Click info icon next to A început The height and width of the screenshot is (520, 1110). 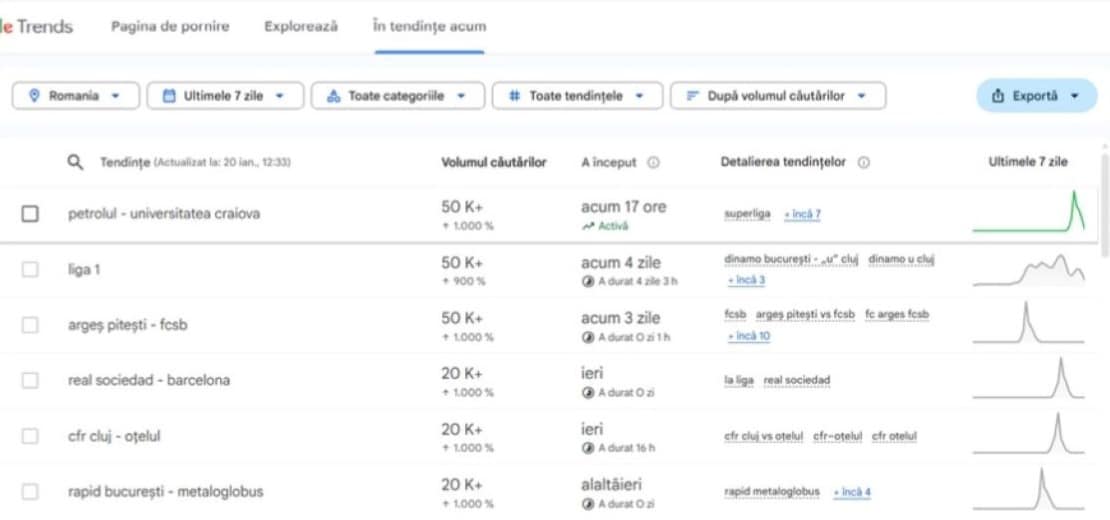(653, 162)
